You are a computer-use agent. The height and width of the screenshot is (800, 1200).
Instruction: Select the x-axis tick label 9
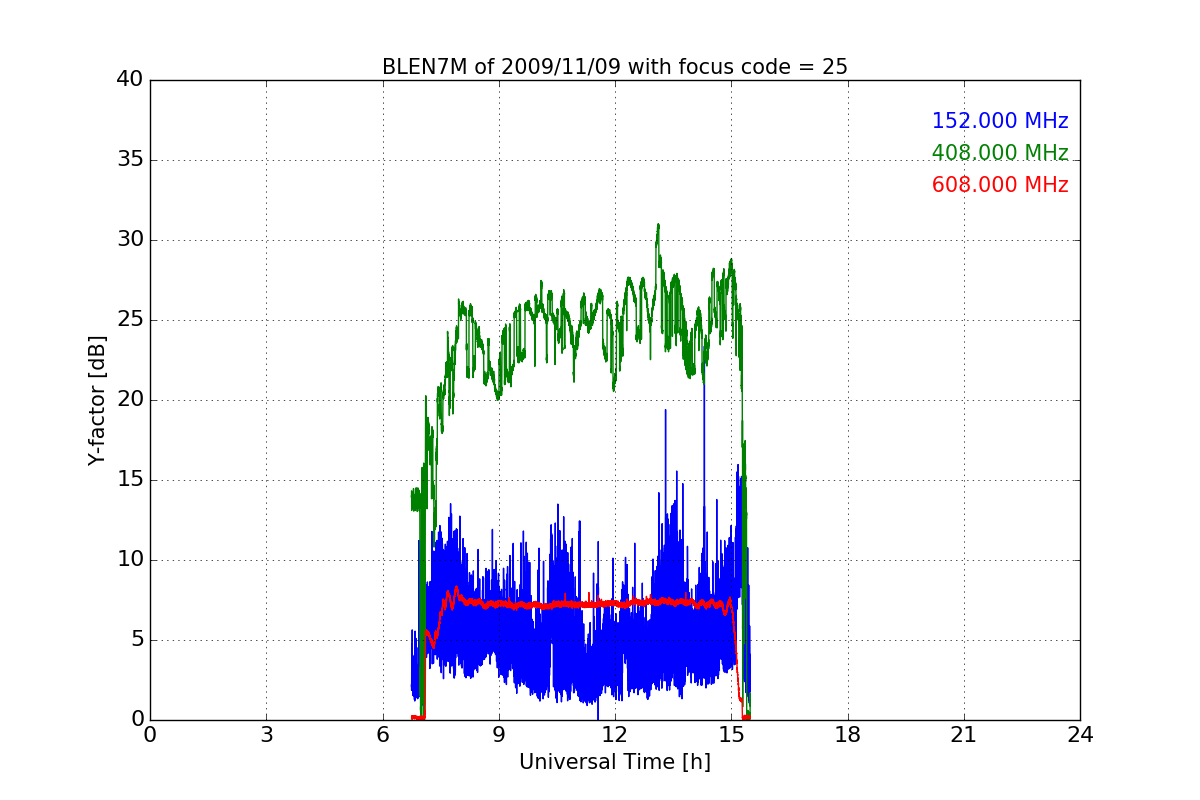499,735
